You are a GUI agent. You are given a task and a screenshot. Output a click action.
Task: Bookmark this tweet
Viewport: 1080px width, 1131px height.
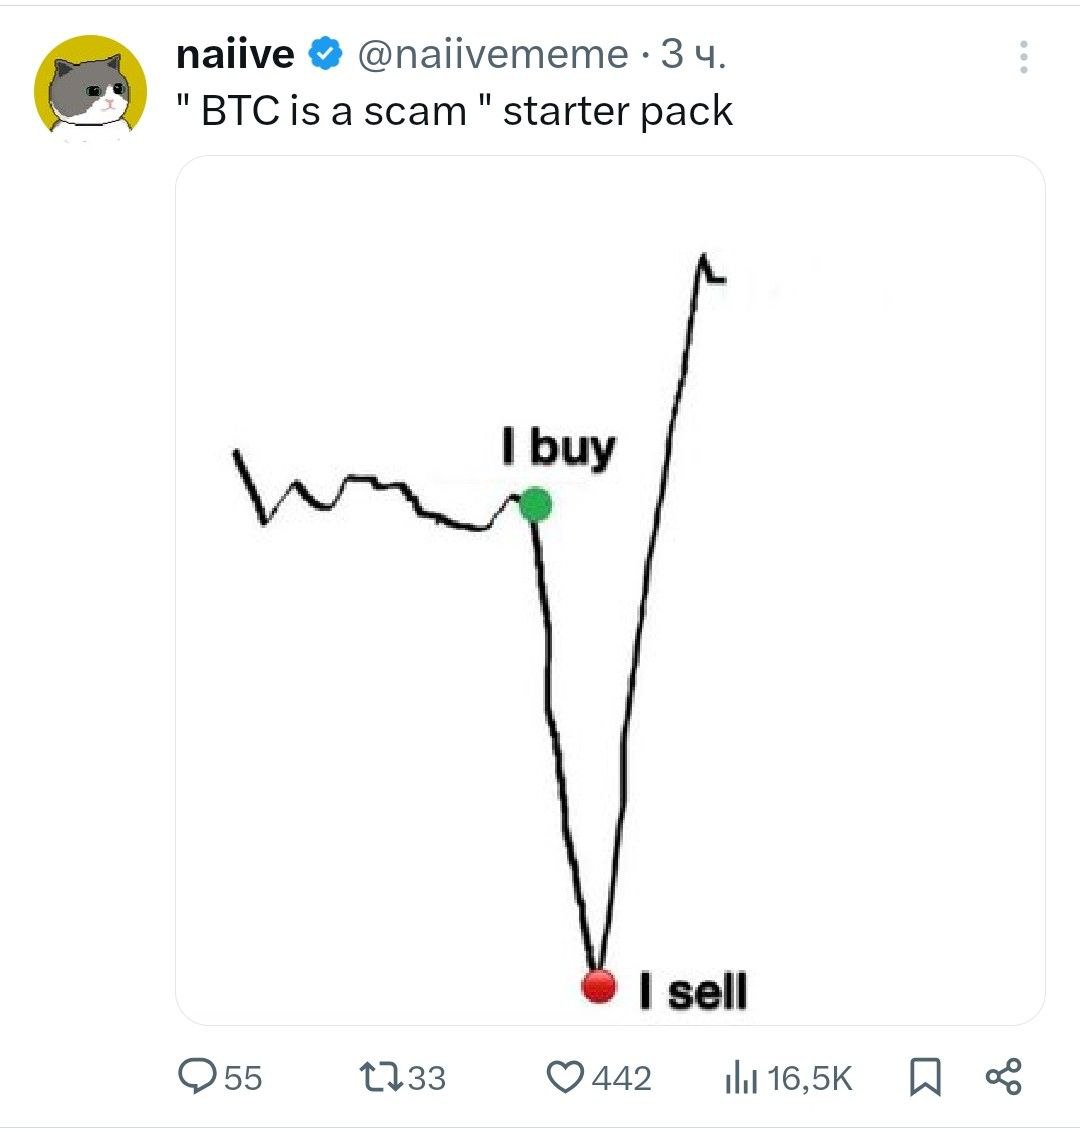point(925,1077)
